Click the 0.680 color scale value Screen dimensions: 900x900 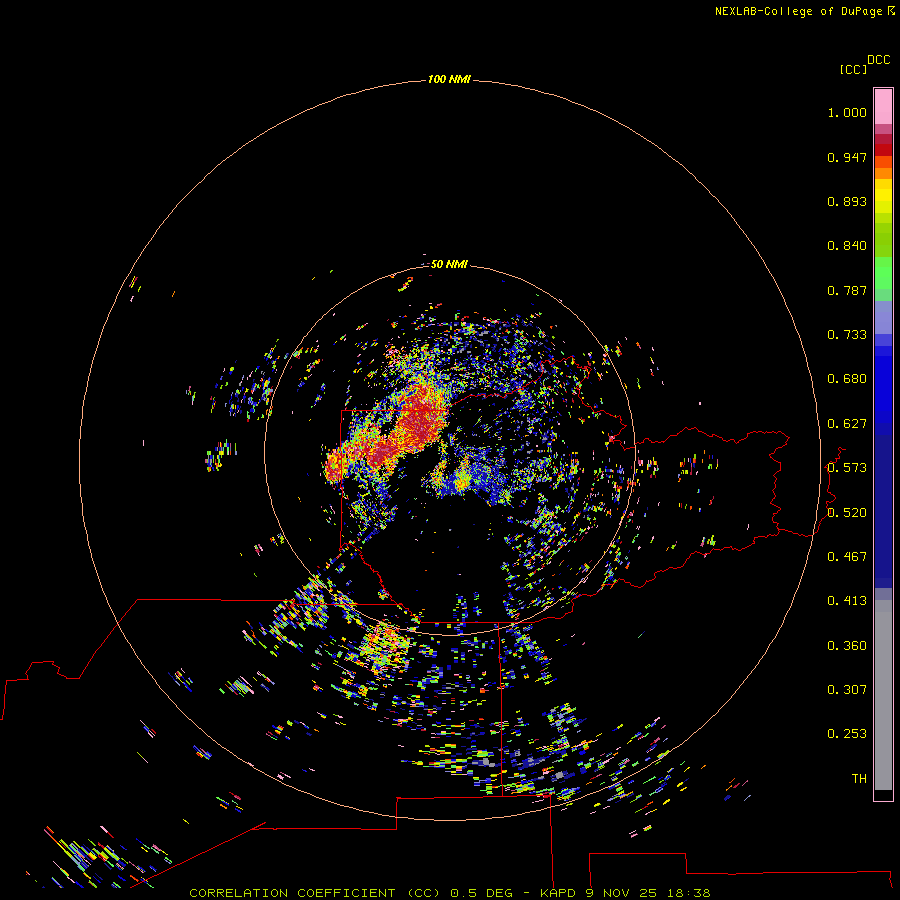847,379
